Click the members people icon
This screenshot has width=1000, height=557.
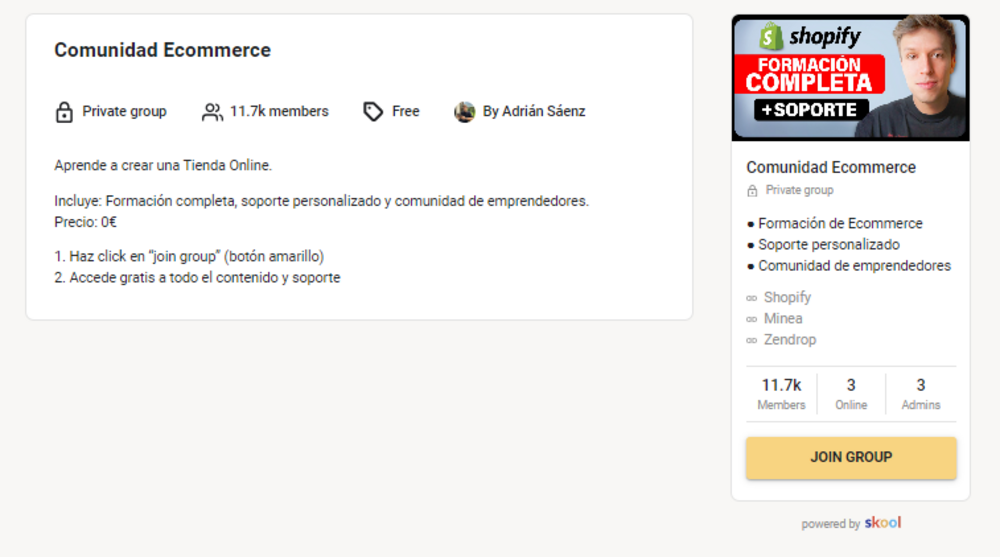(212, 112)
